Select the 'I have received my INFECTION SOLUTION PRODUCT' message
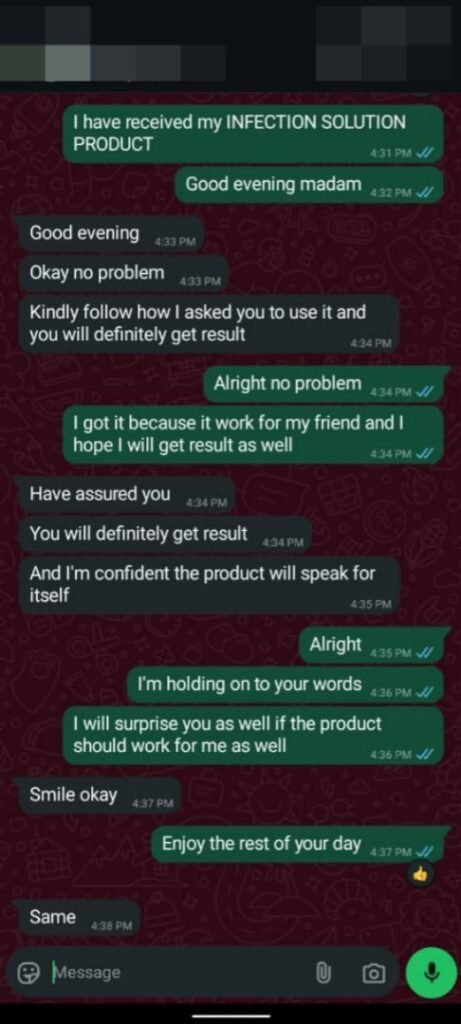Screen dimensions: 461x1024 (253, 134)
